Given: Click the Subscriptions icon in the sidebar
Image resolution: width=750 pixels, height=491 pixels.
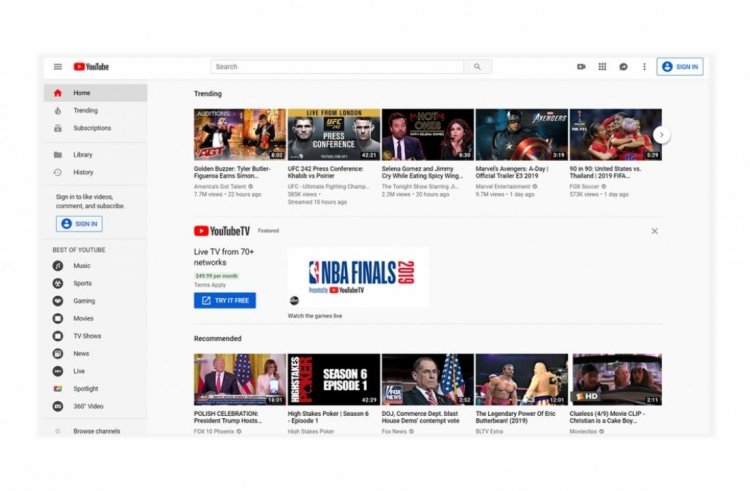Looking at the screenshot, I should click(x=58, y=128).
